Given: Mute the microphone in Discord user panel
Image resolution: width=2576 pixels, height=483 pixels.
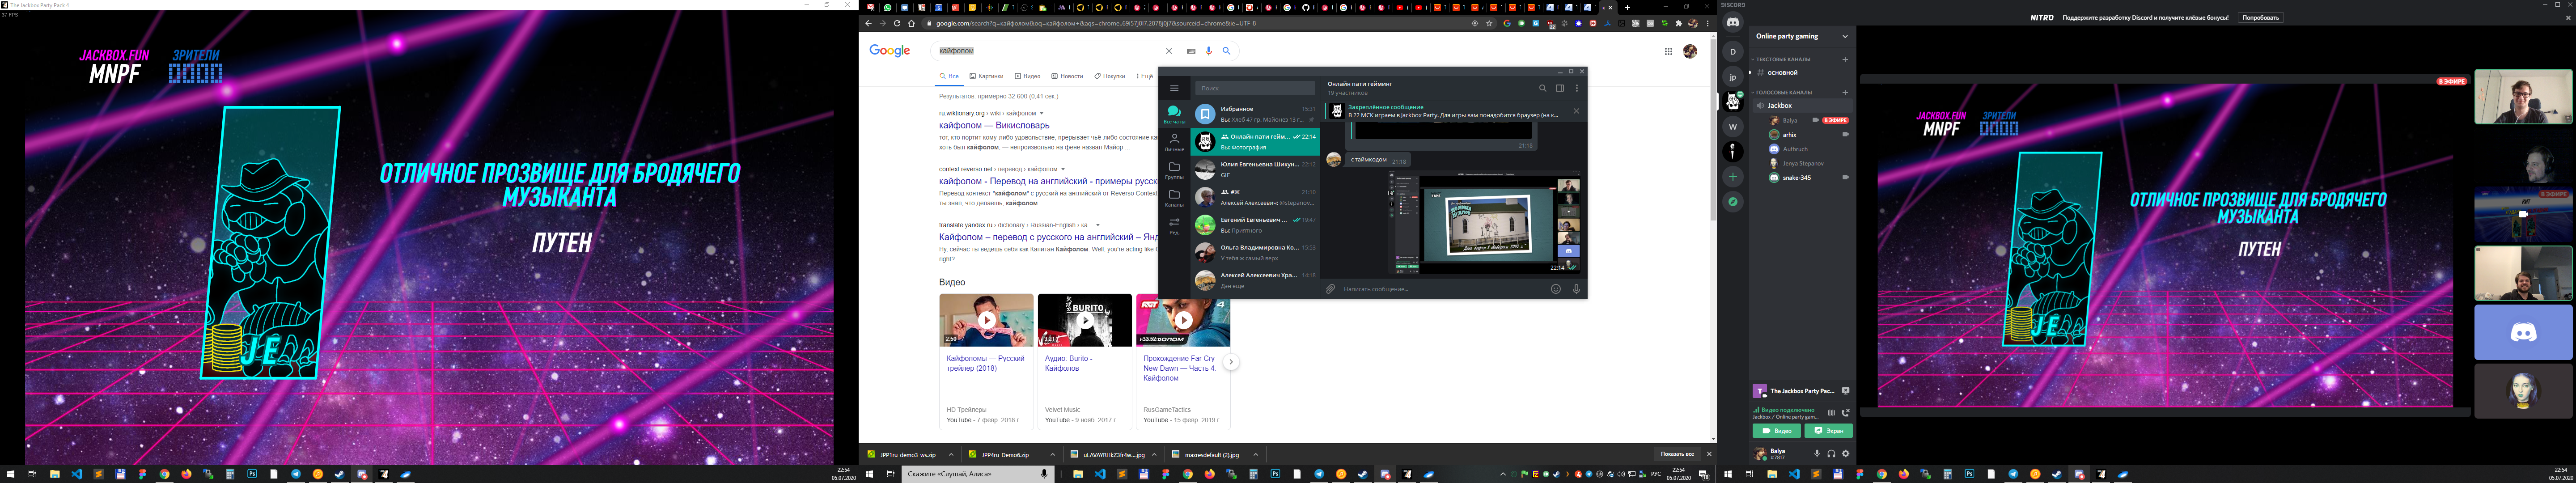Looking at the screenshot, I should pos(1817,453).
